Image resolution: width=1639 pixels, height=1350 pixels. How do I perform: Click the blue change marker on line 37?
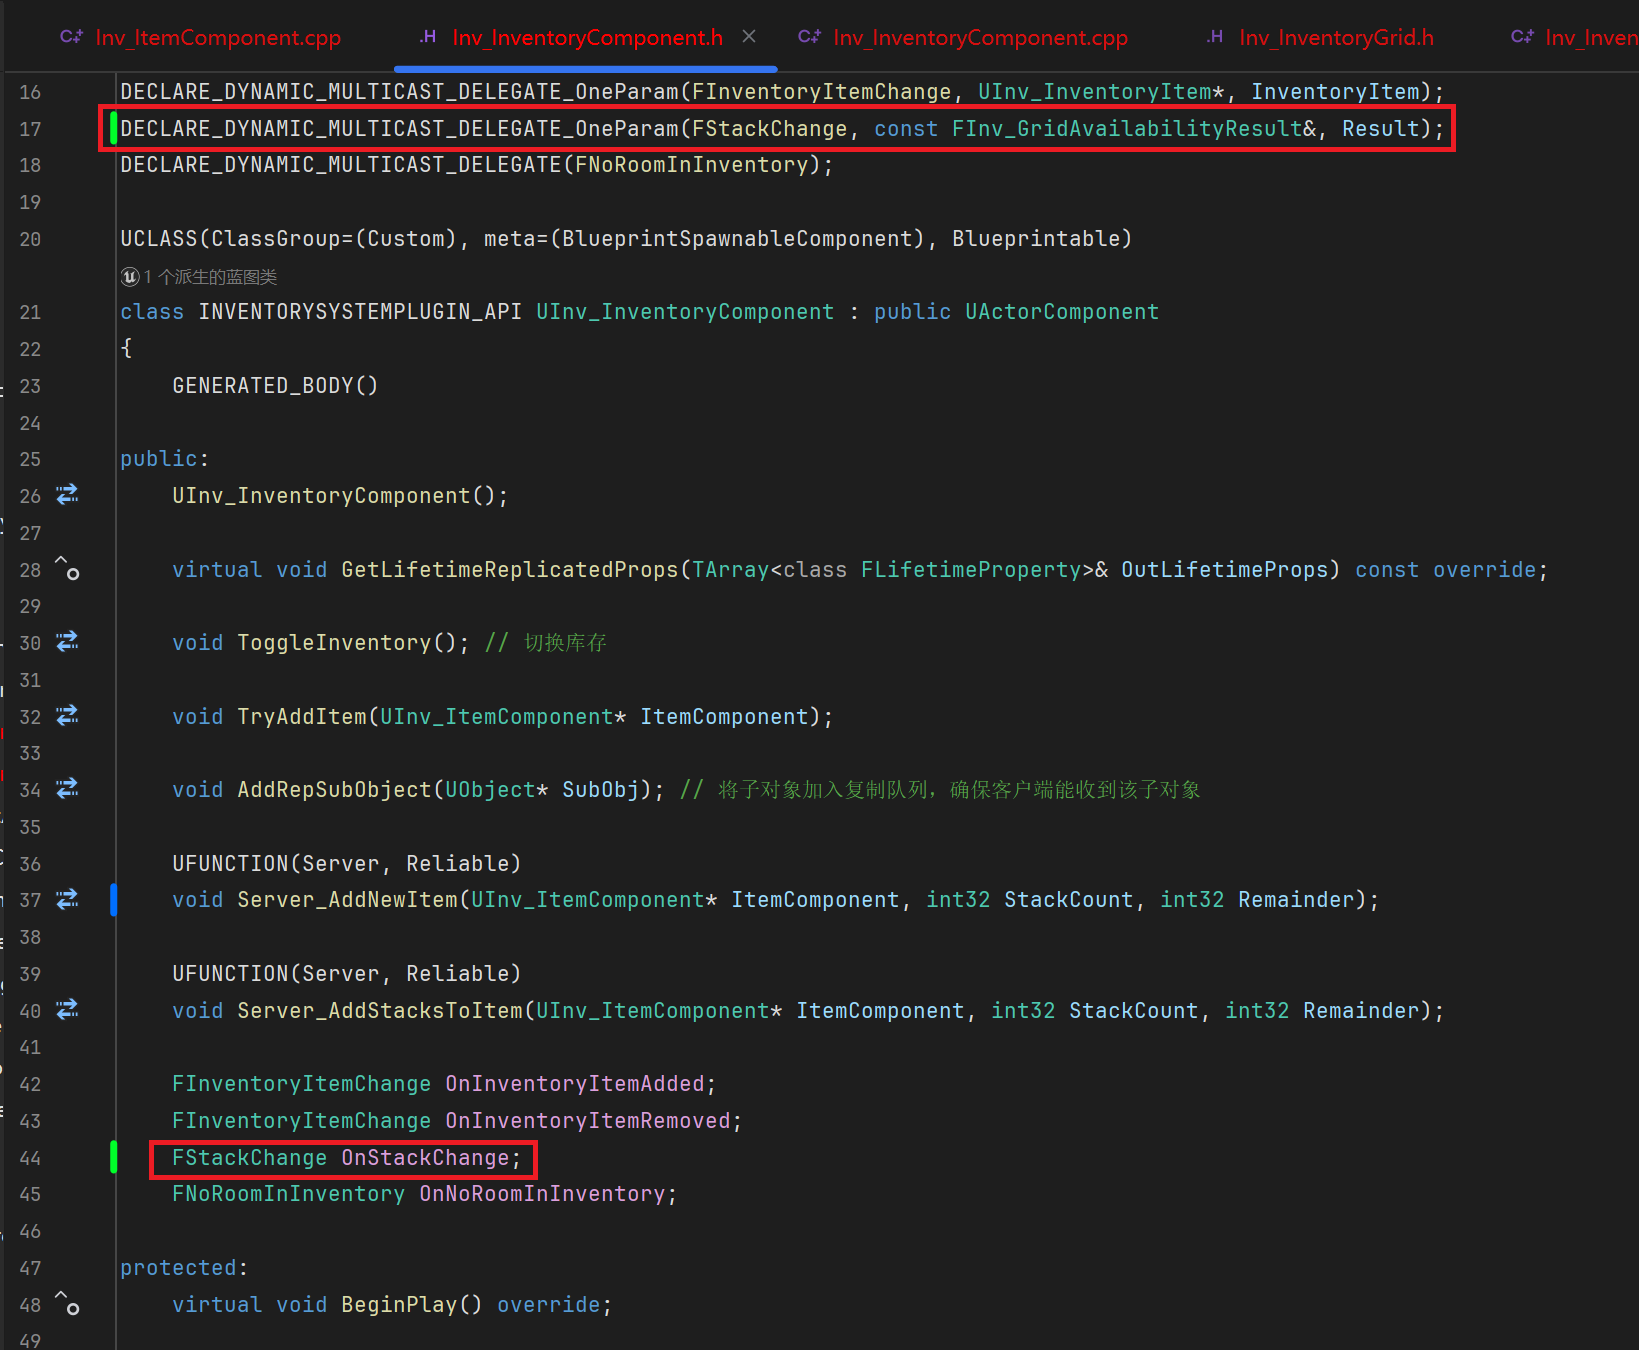click(114, 900)
